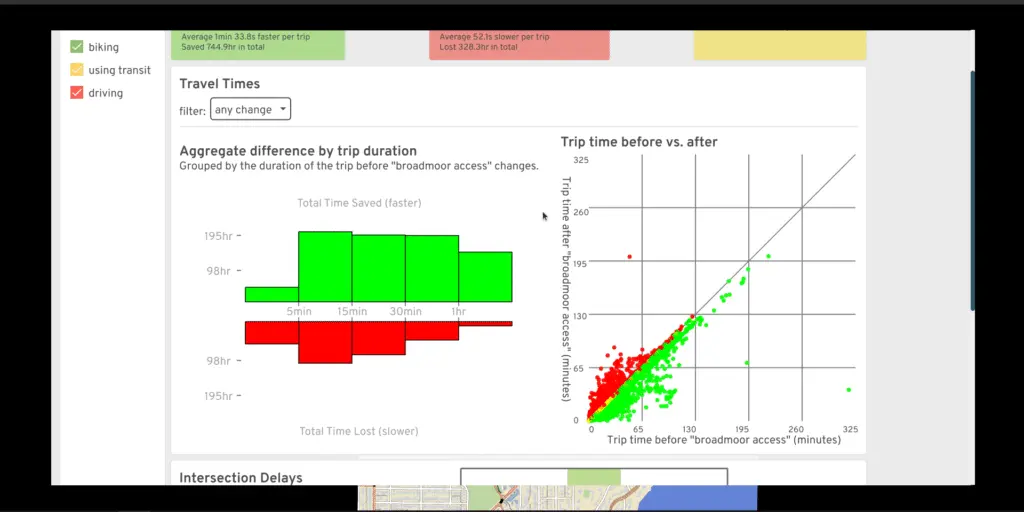Click the green segment in Intersection Delays bar
1024x512 pixels.
pos(594,477)
